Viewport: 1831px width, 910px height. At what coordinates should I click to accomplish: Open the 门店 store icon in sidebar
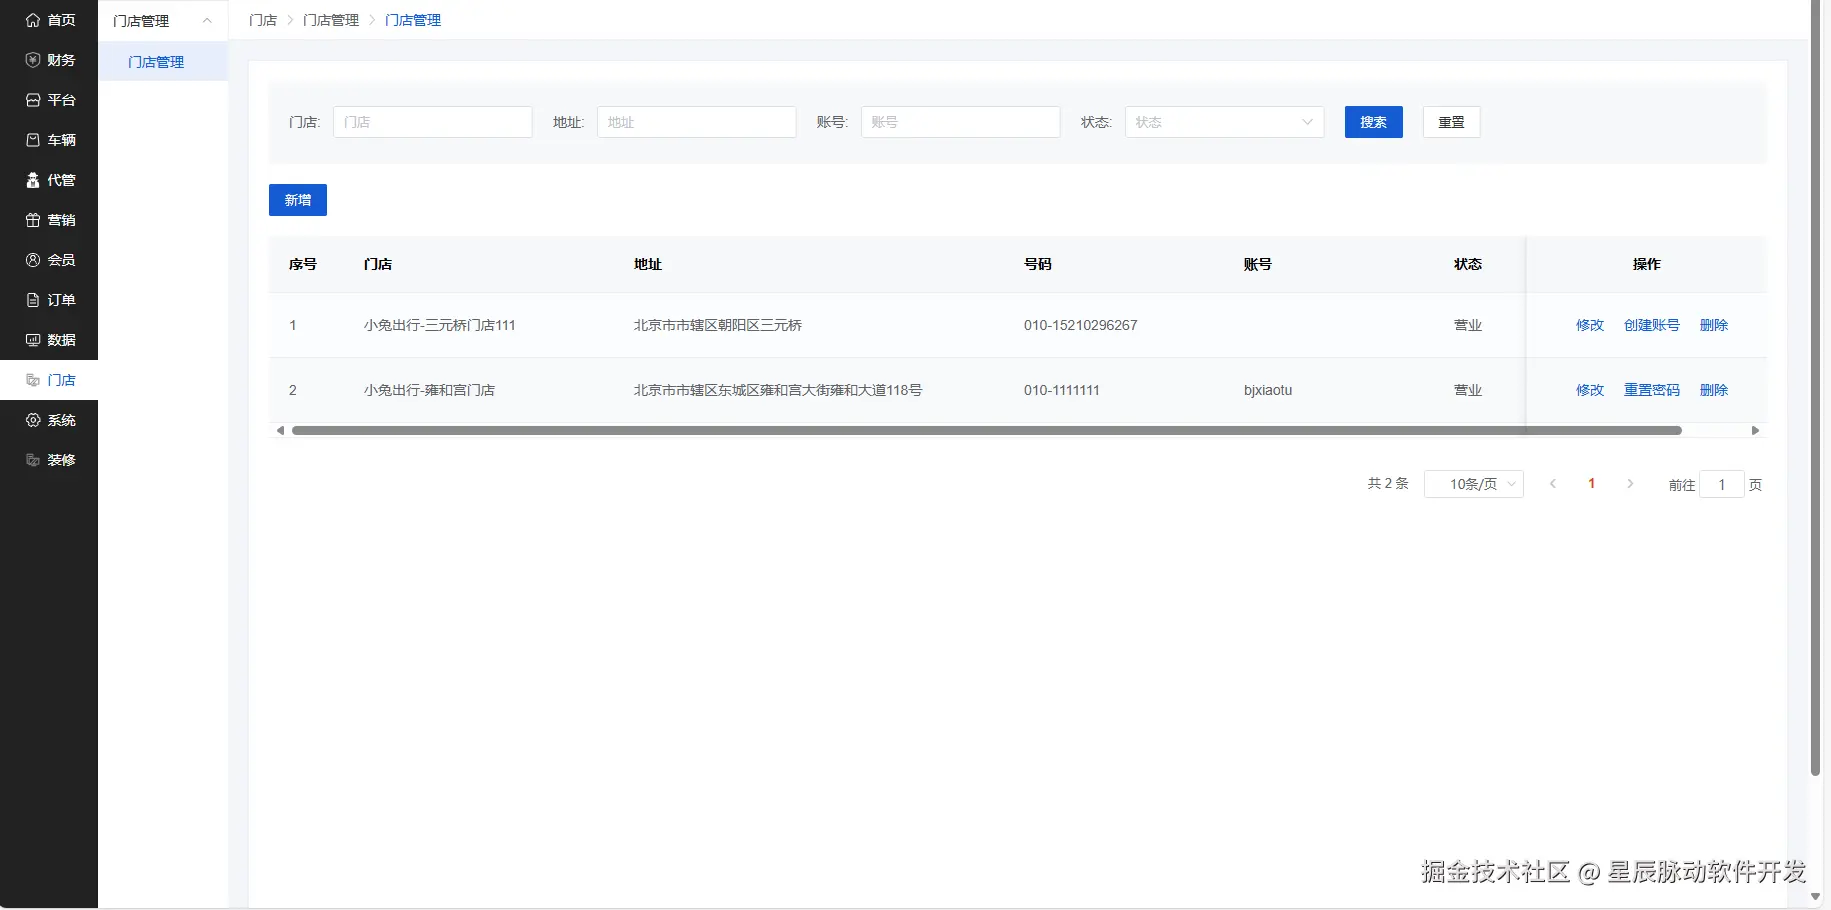(33, 380)
